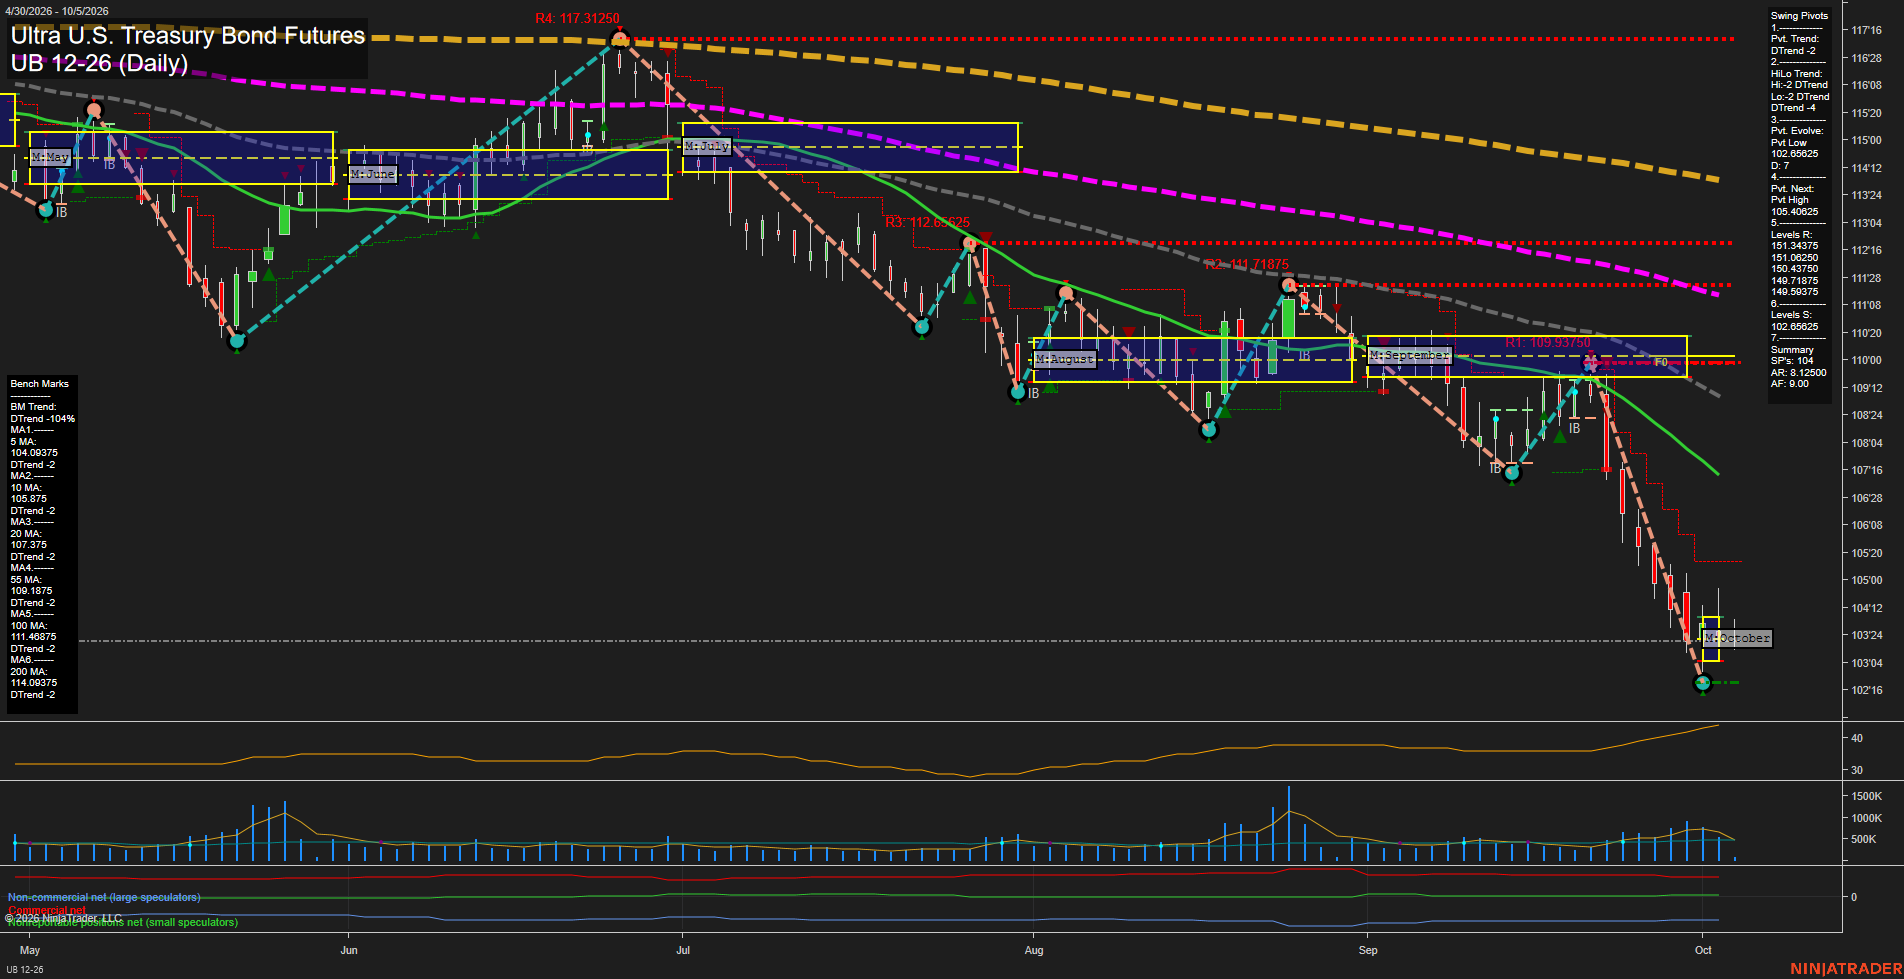Click the date range "4/30/2026 - 10/5/2026"

coord(57,11)
